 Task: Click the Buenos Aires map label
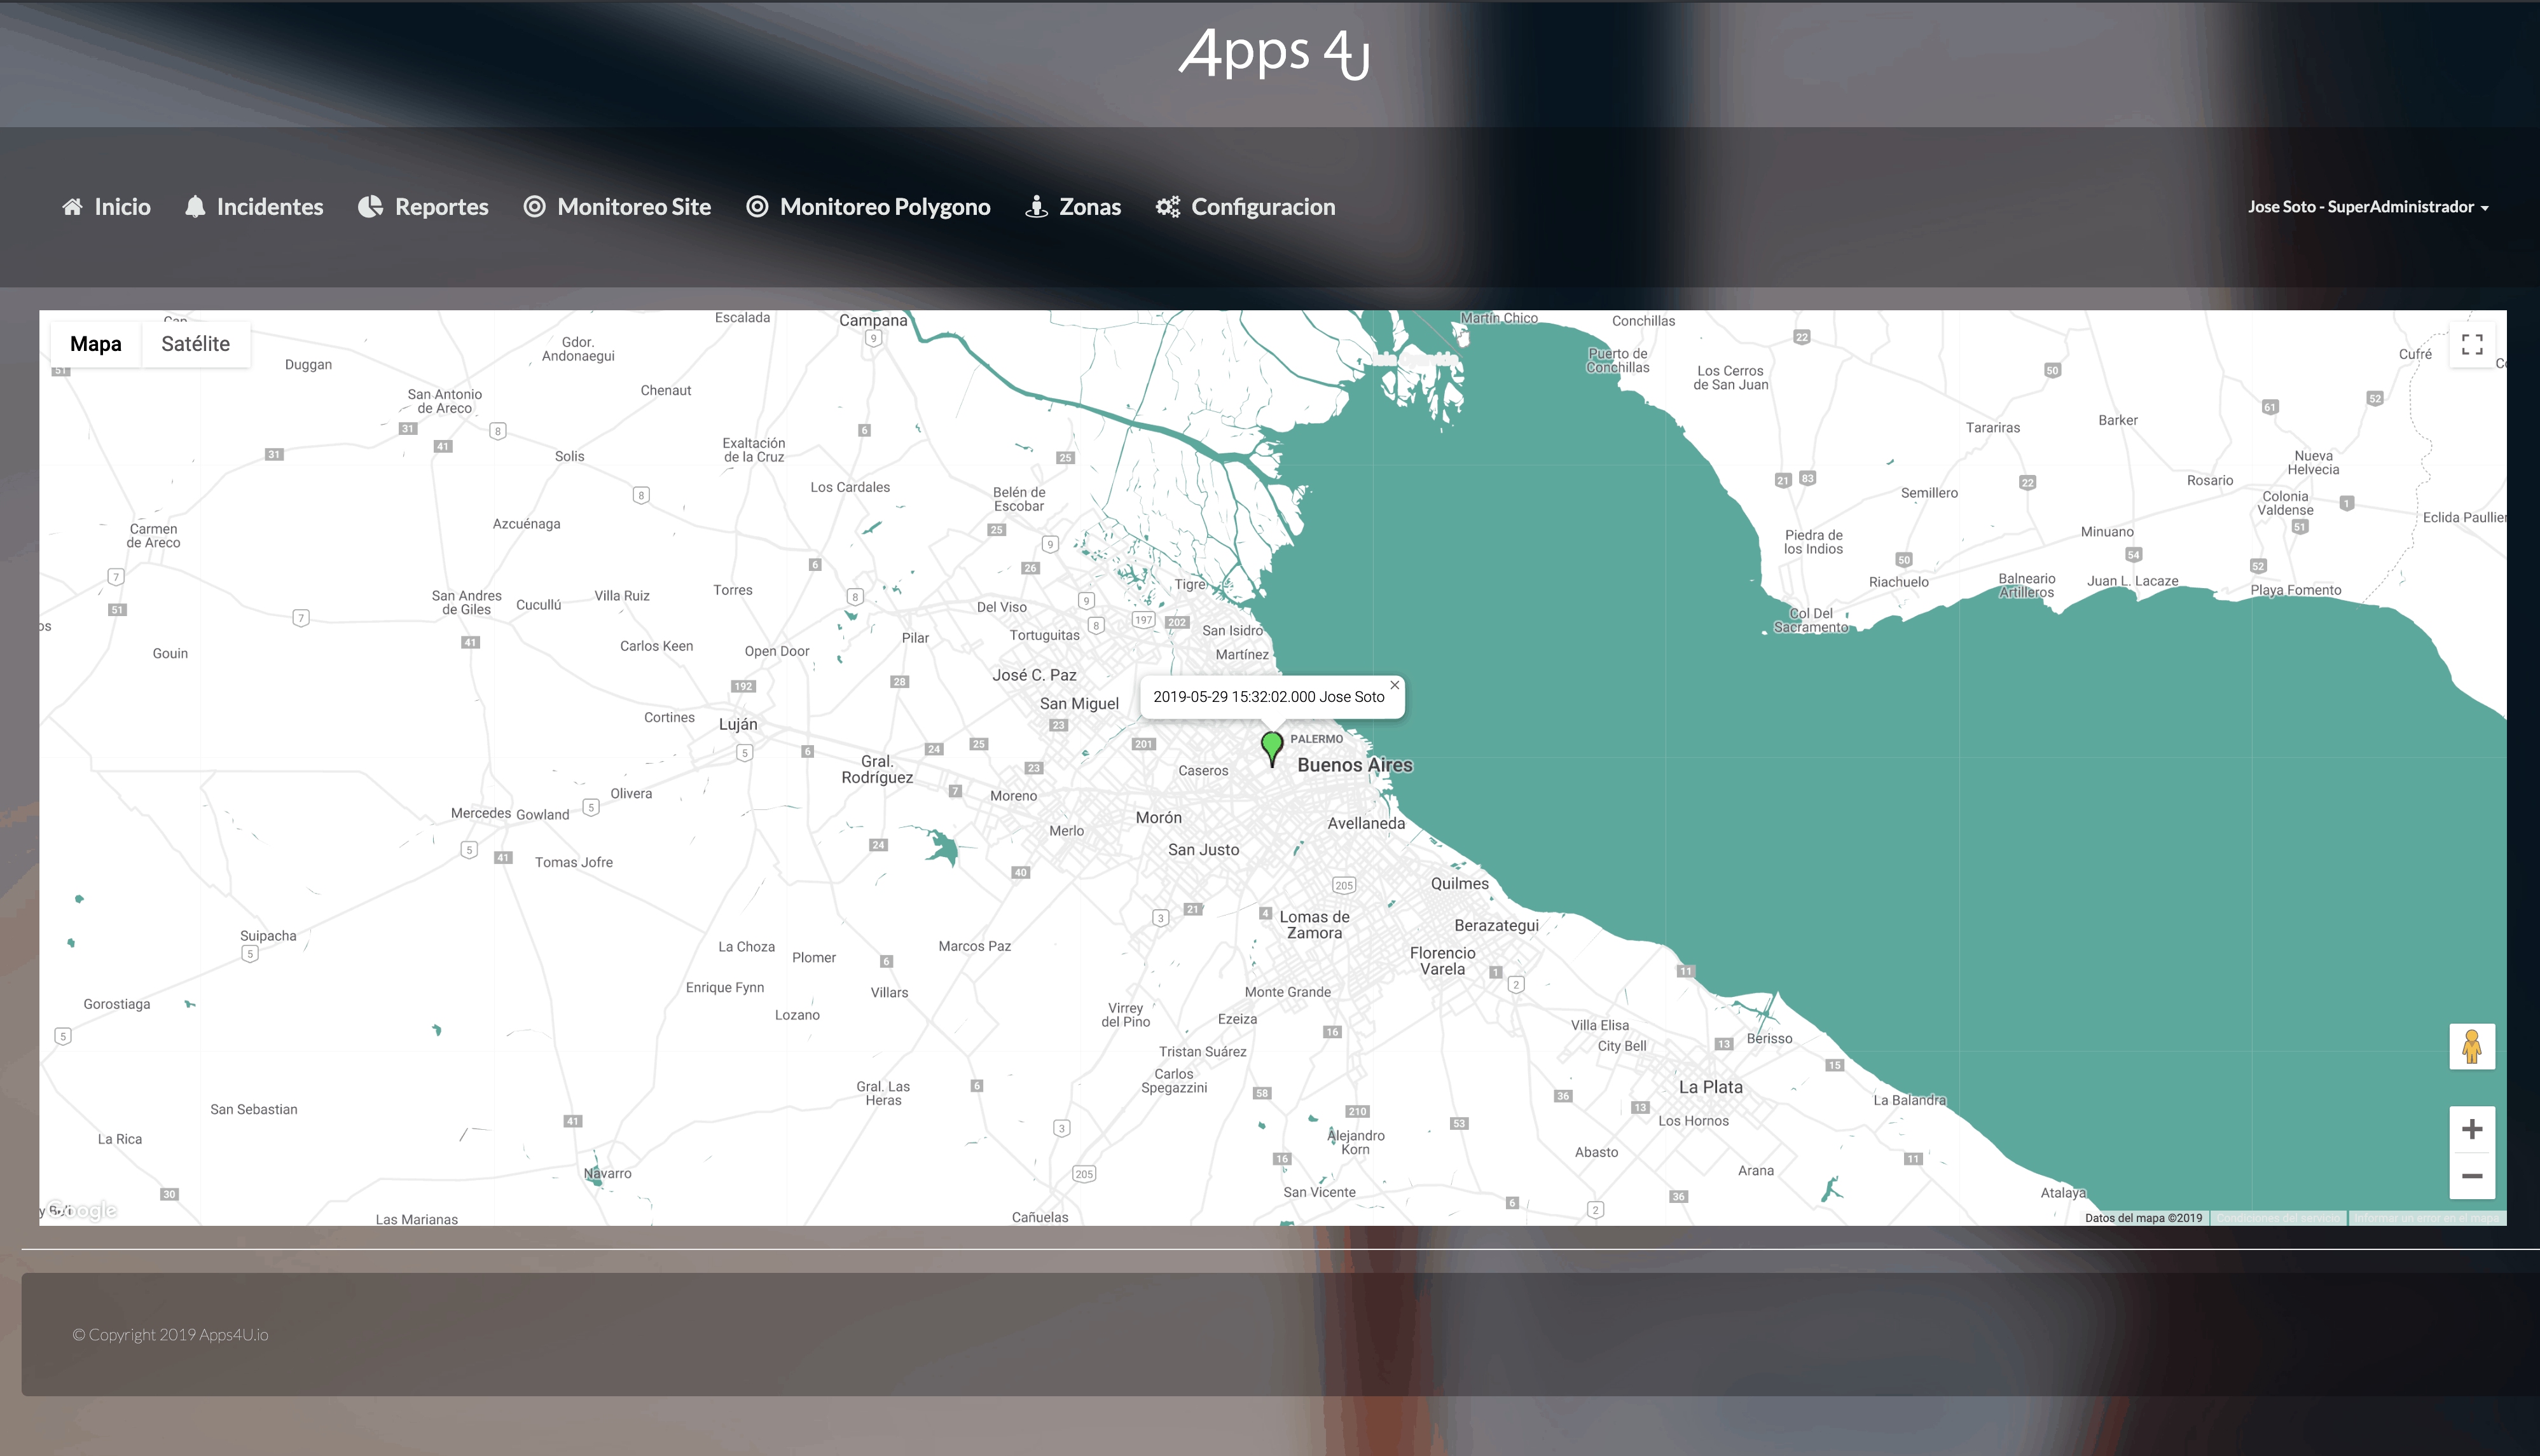click(x=1354, y=765)
